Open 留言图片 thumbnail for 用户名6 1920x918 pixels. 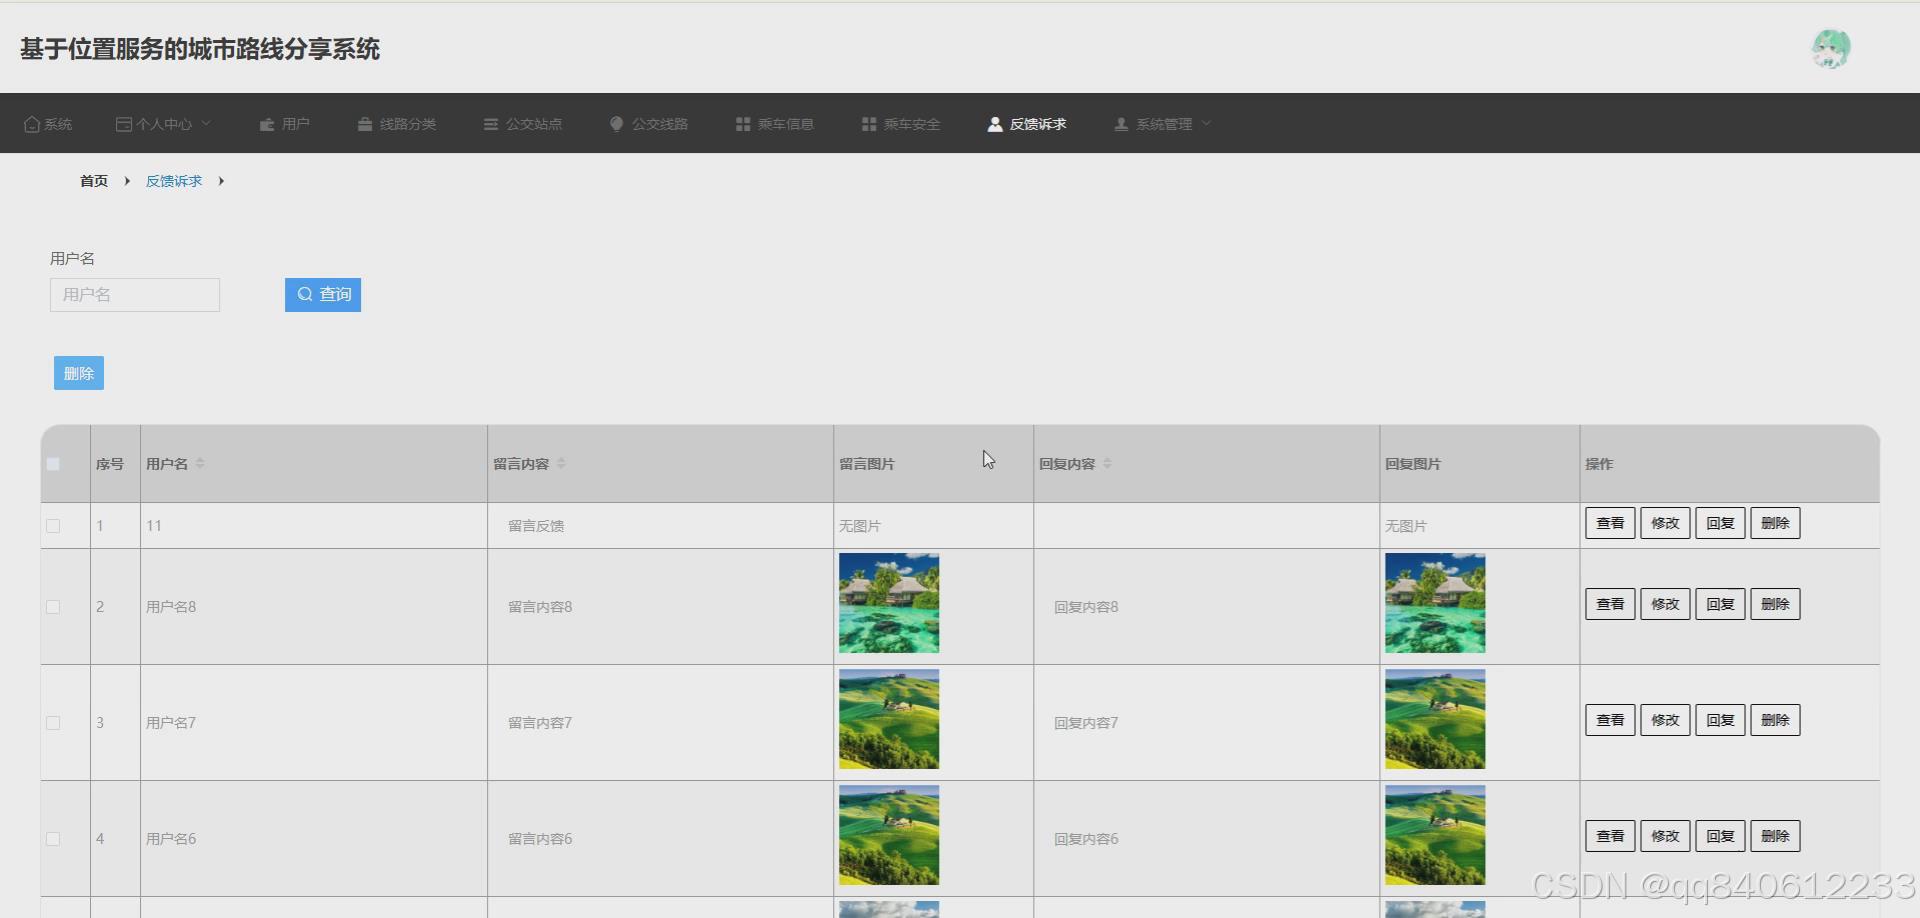(889, 835)
